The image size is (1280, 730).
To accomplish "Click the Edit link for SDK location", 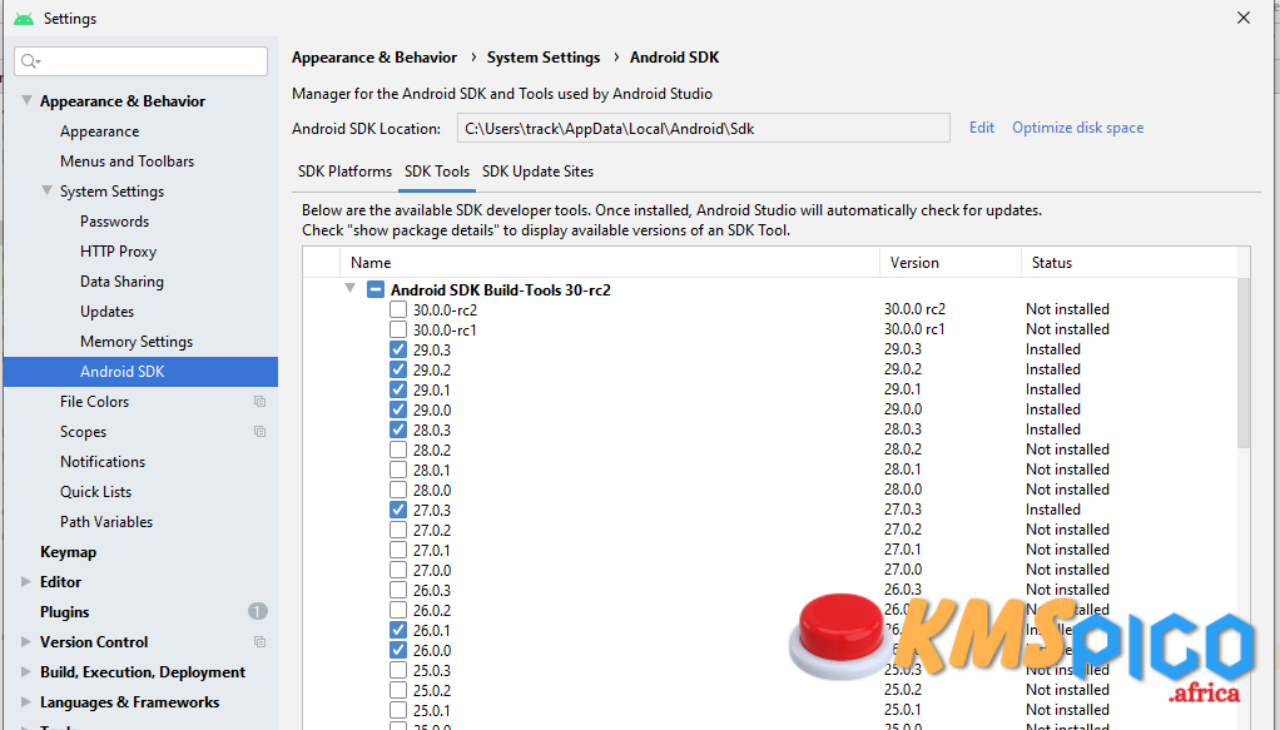I will point(982,128).
